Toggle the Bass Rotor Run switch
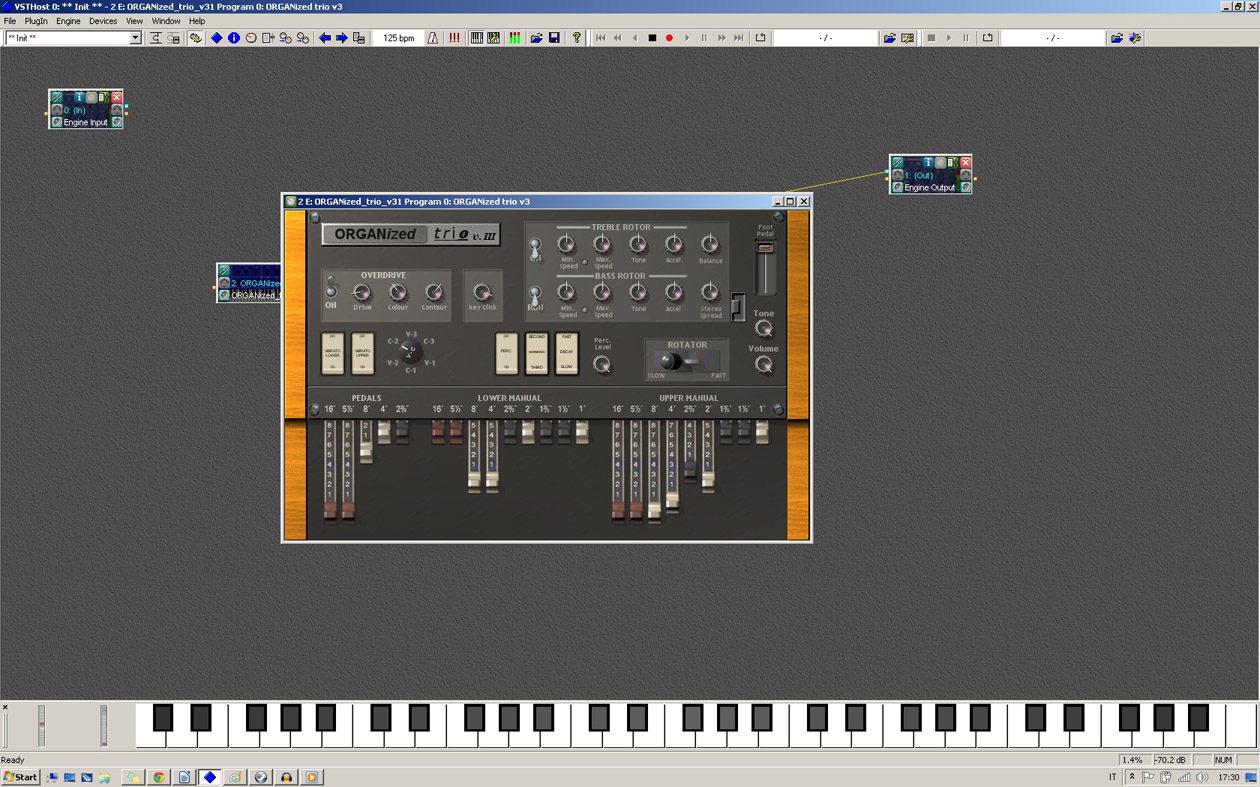Screen dimensions: 1260x787 point(535,296)
